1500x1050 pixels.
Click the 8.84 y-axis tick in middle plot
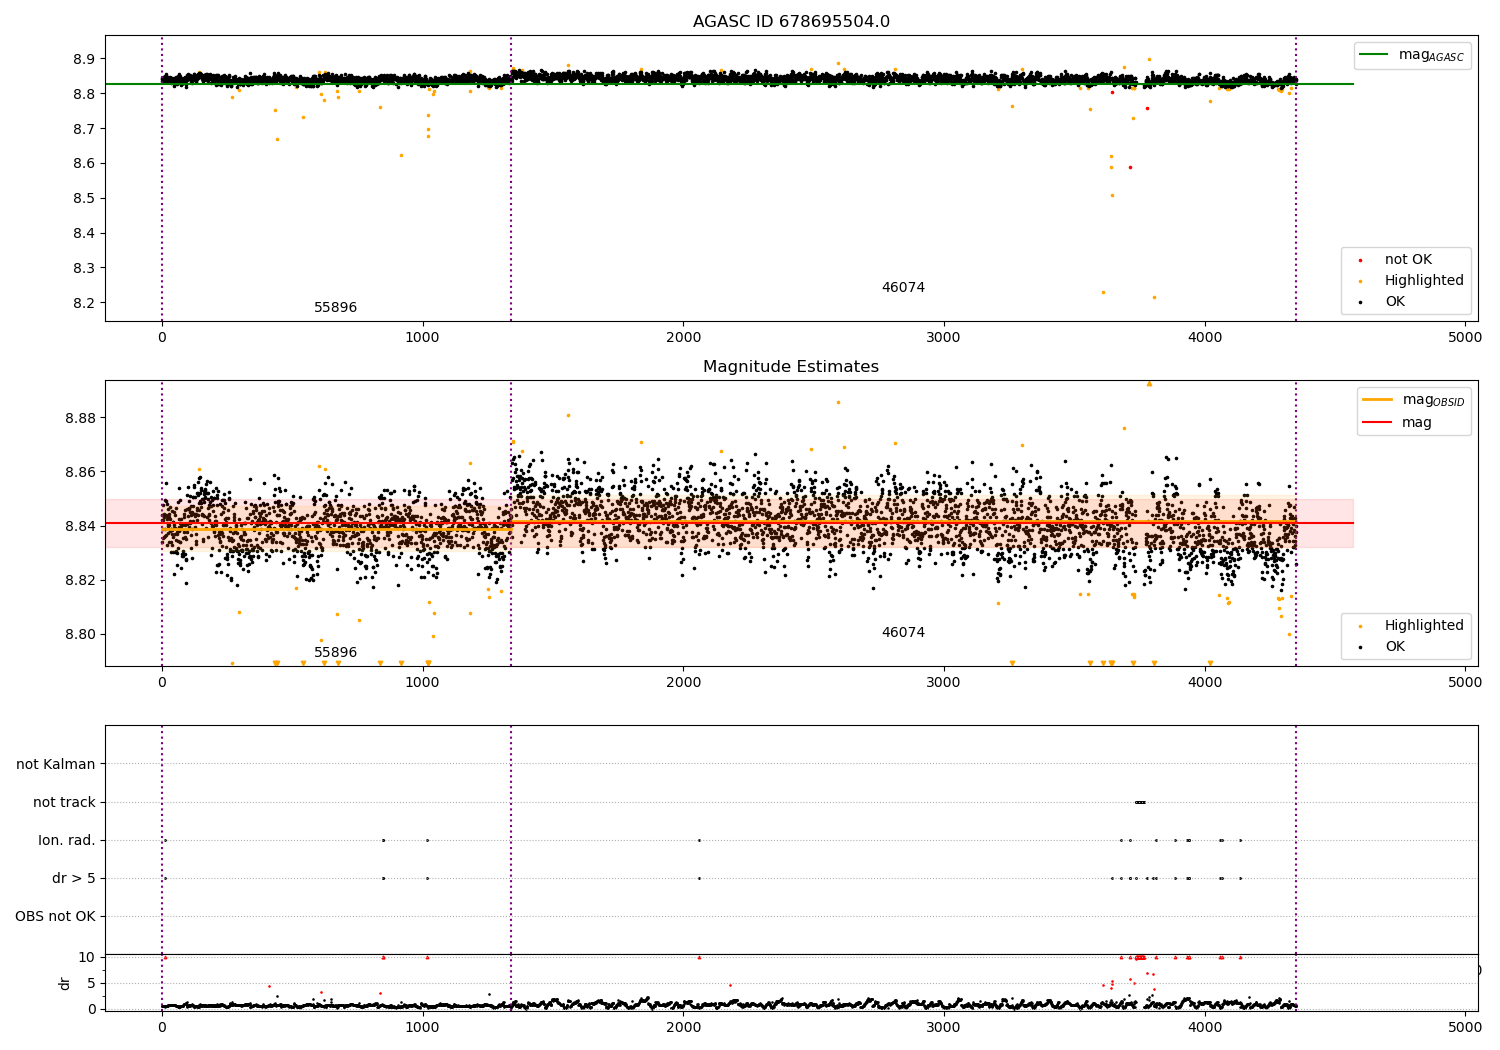tap(80, 526)
